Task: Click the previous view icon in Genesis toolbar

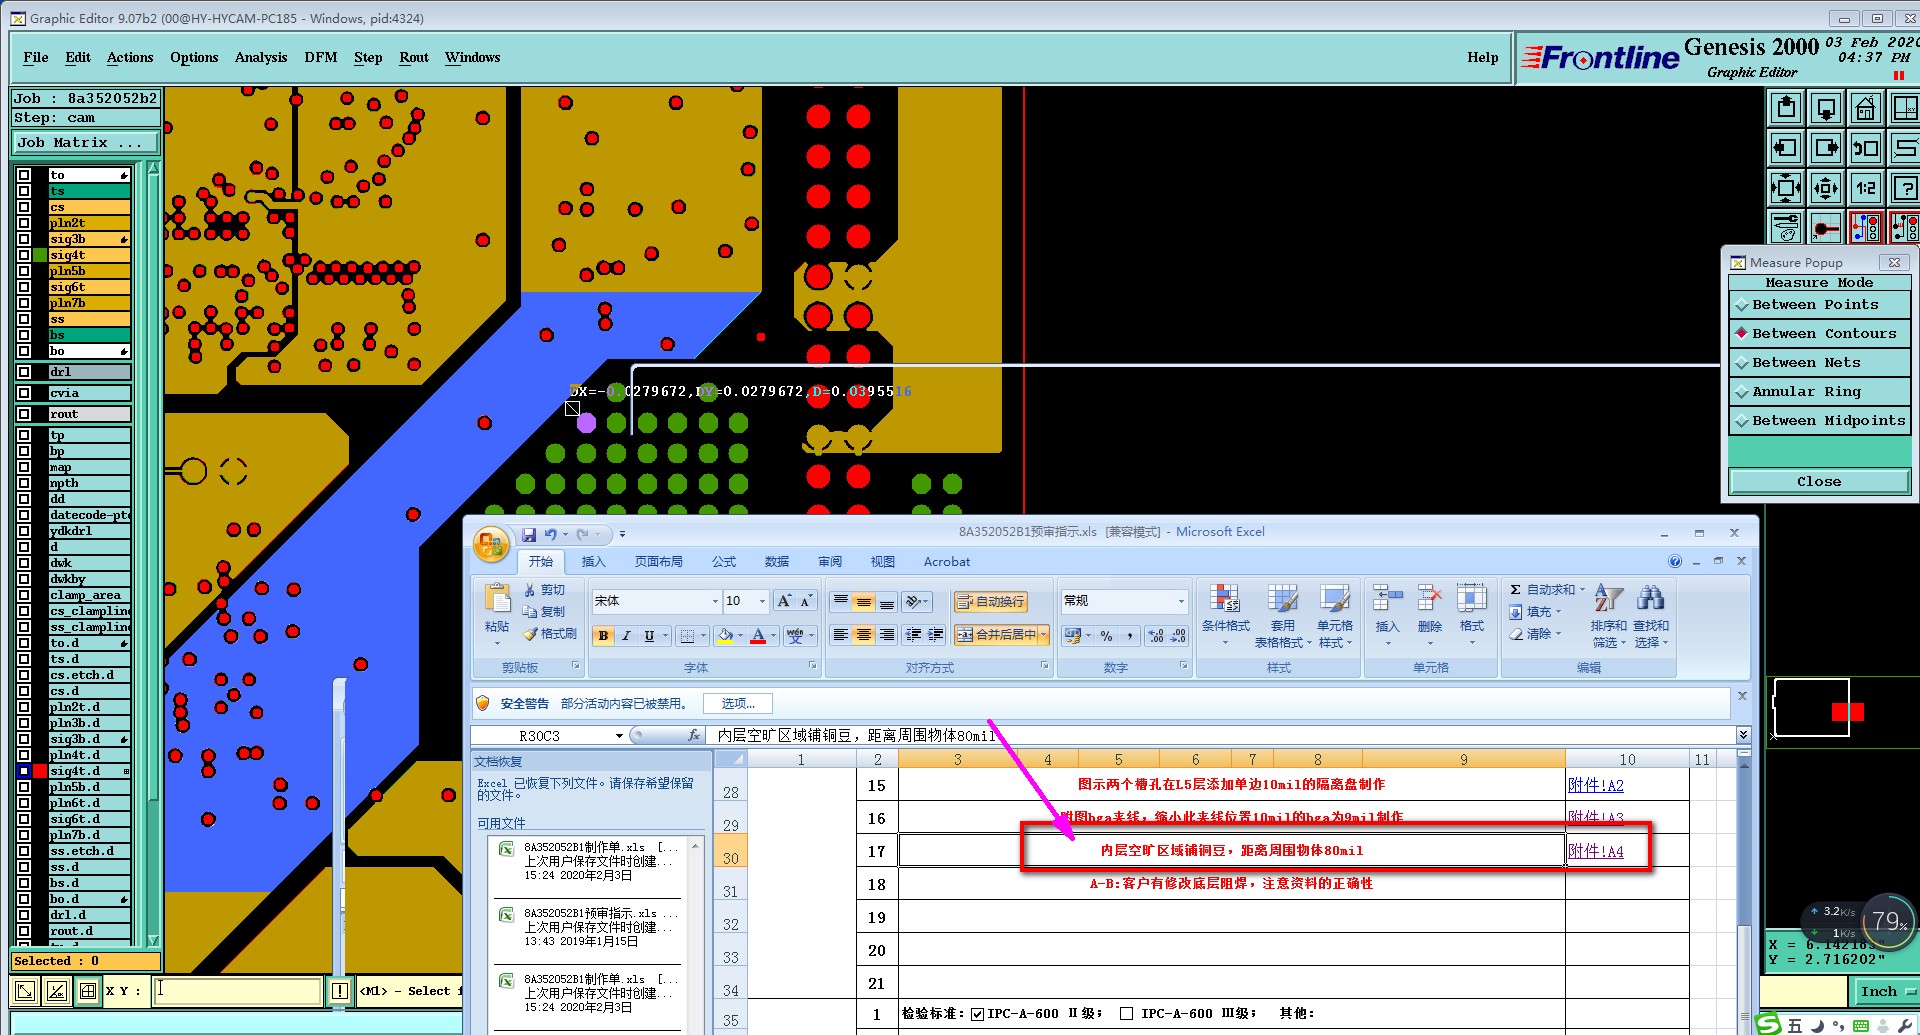Action: tap(1865, 148)
